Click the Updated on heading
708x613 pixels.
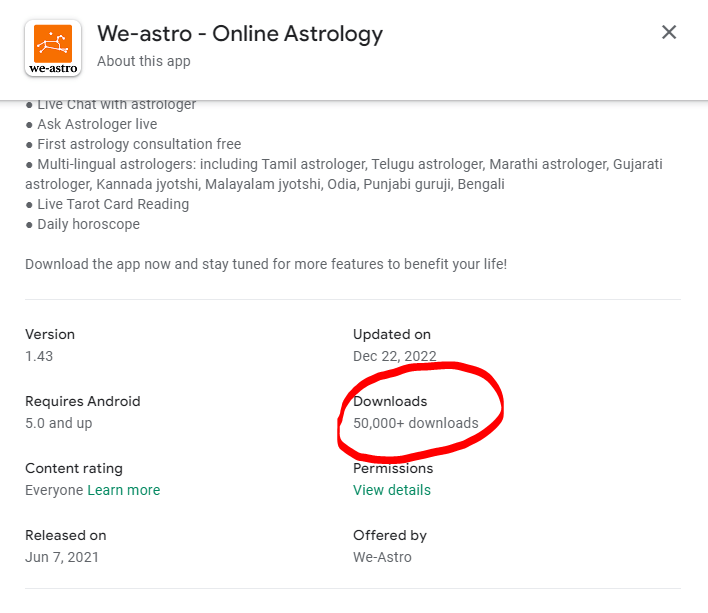(x=392, y=334)
